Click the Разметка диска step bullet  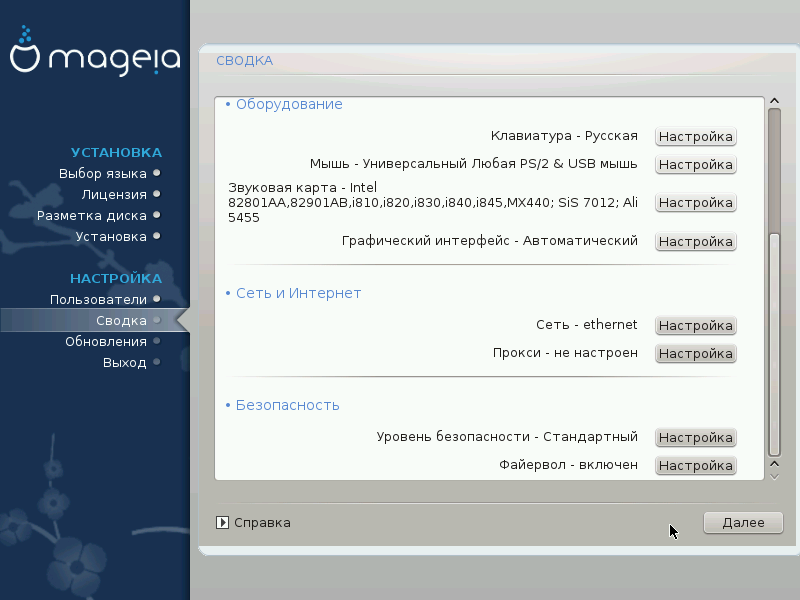pos(156,215)
